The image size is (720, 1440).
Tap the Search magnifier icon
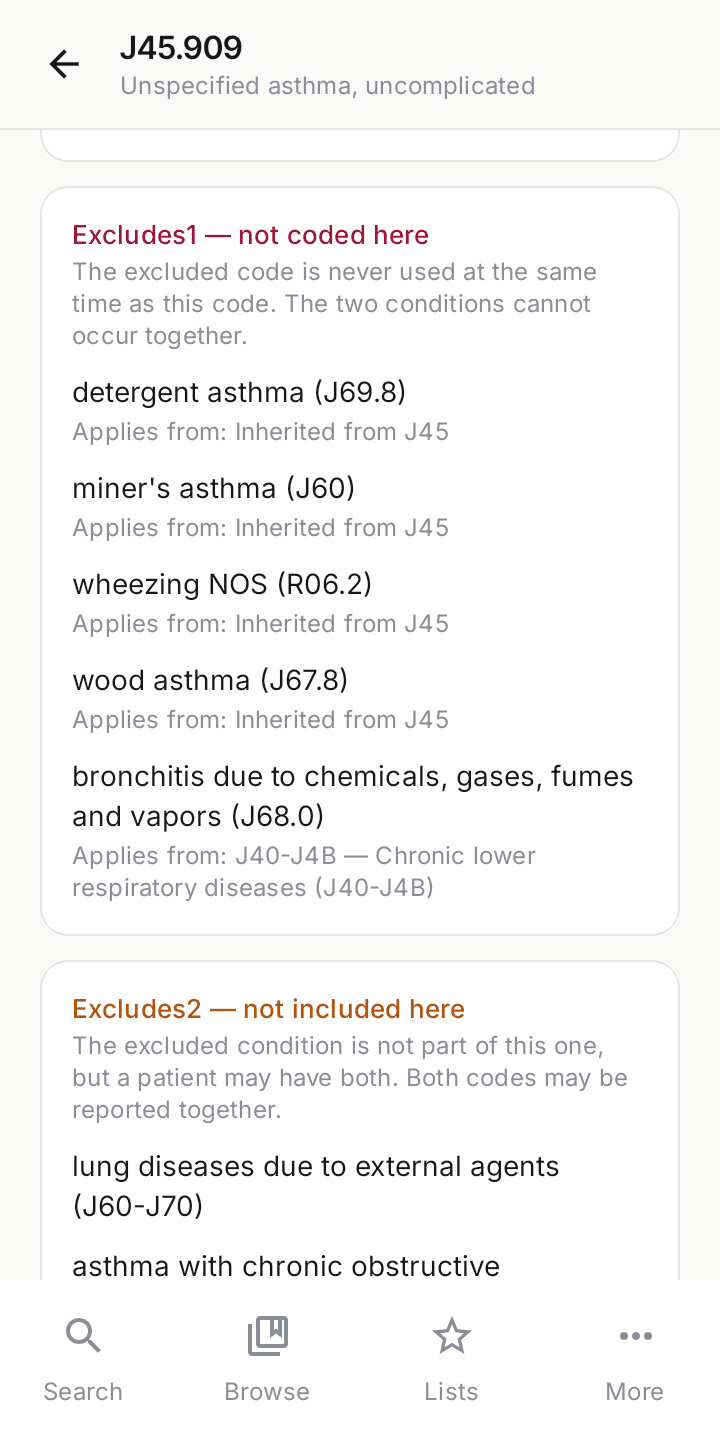pyautogui.click(x=83, y=1335)
